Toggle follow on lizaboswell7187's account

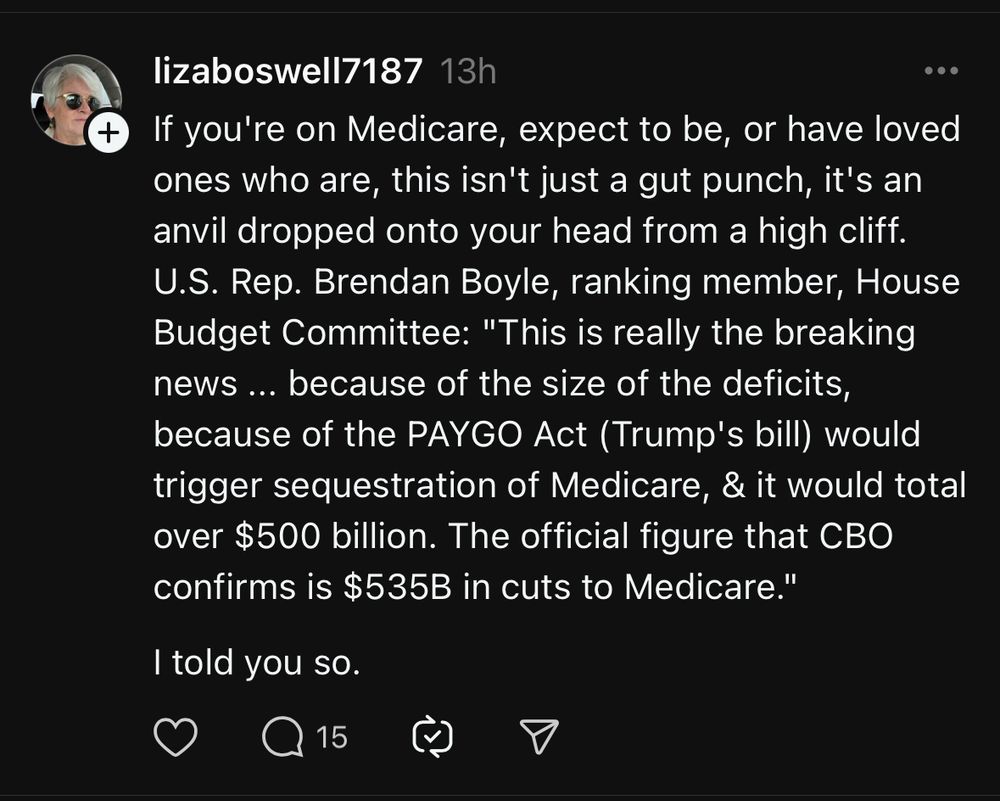(x=108, y=129)
